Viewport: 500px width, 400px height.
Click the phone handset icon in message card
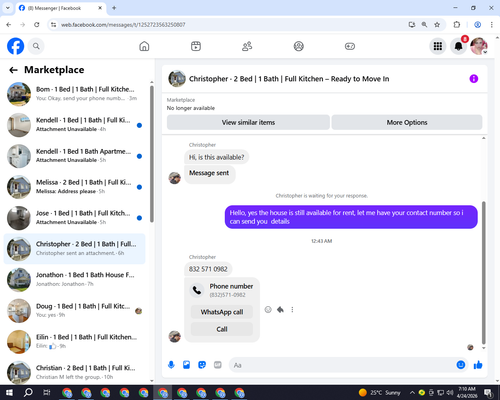tap(197, 290)
